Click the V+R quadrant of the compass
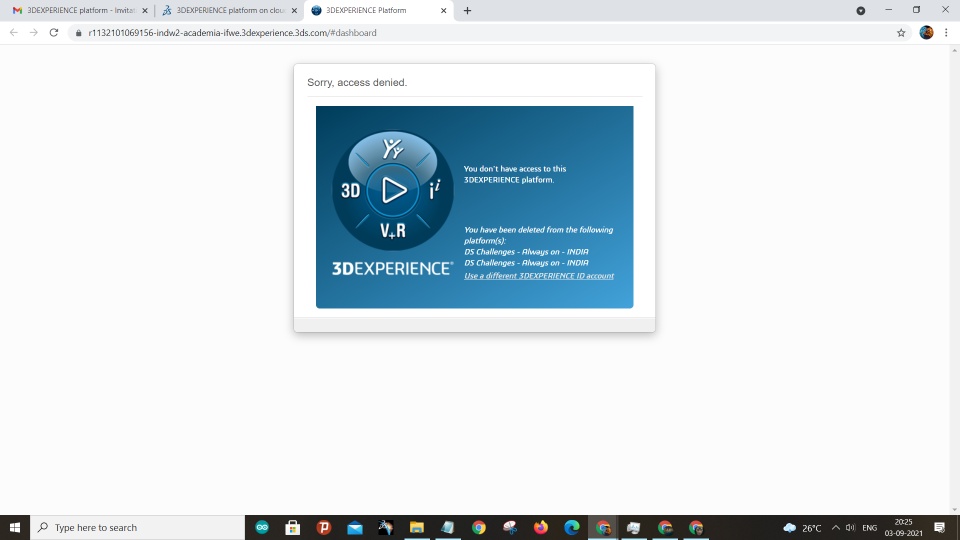The width and height of the screenshot is (960, 540). coord(392,231)
